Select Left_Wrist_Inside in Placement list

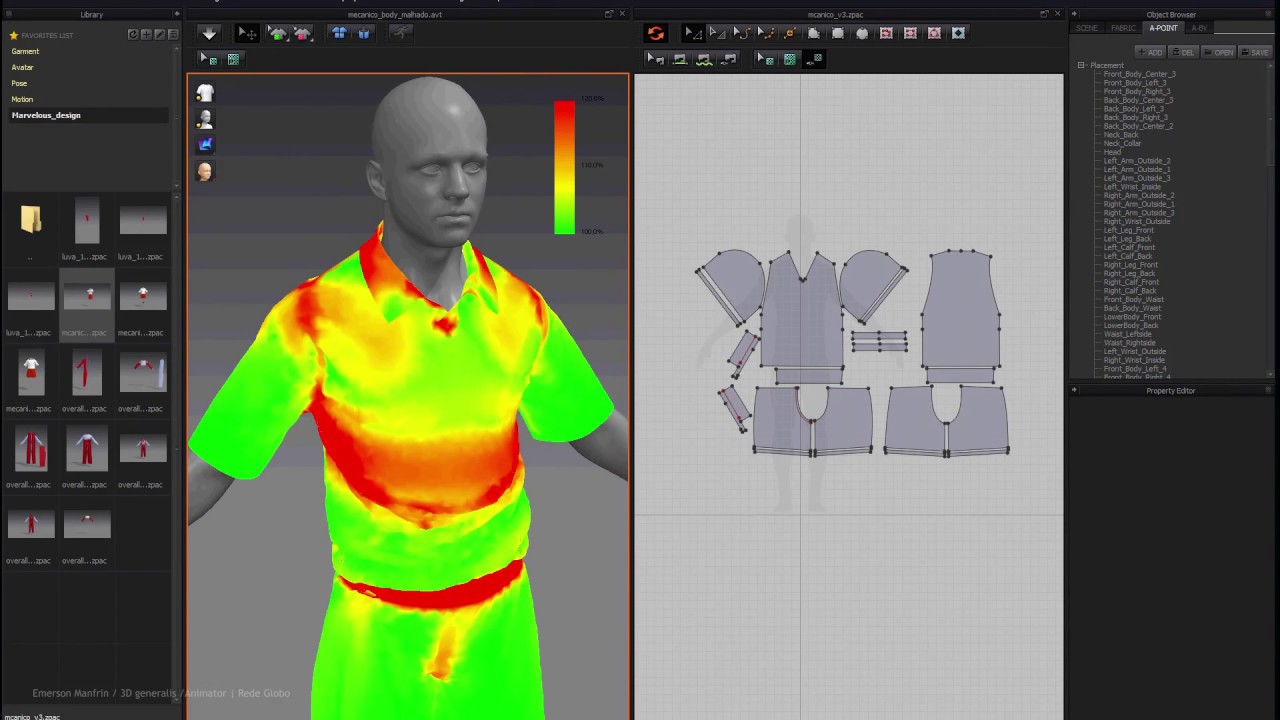(x=1132, y=187)
